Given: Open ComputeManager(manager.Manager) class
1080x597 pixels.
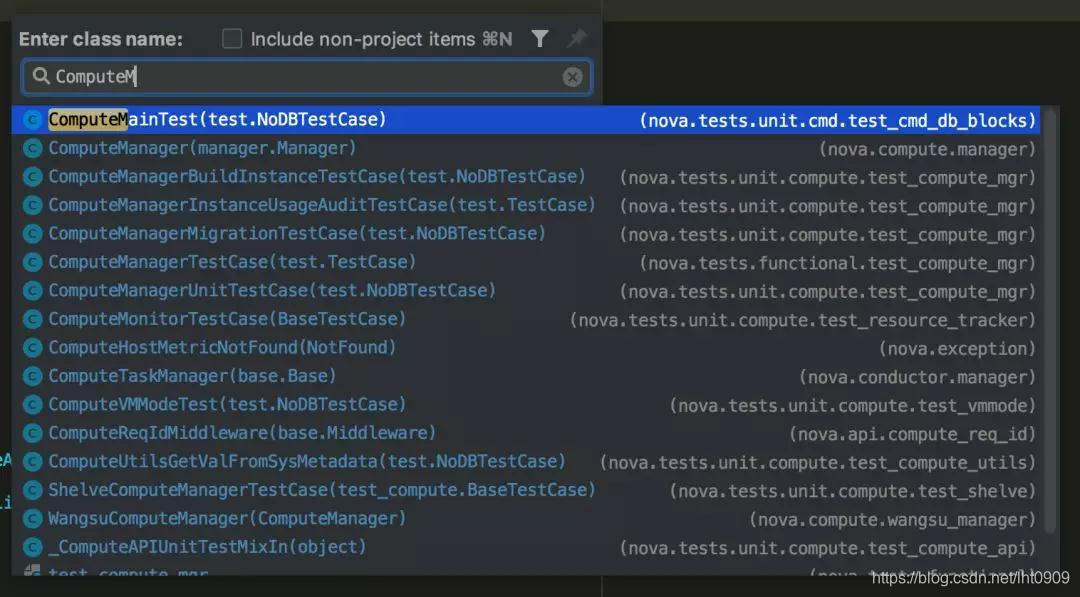Looking at the screenshot, I should pos(526,148).
